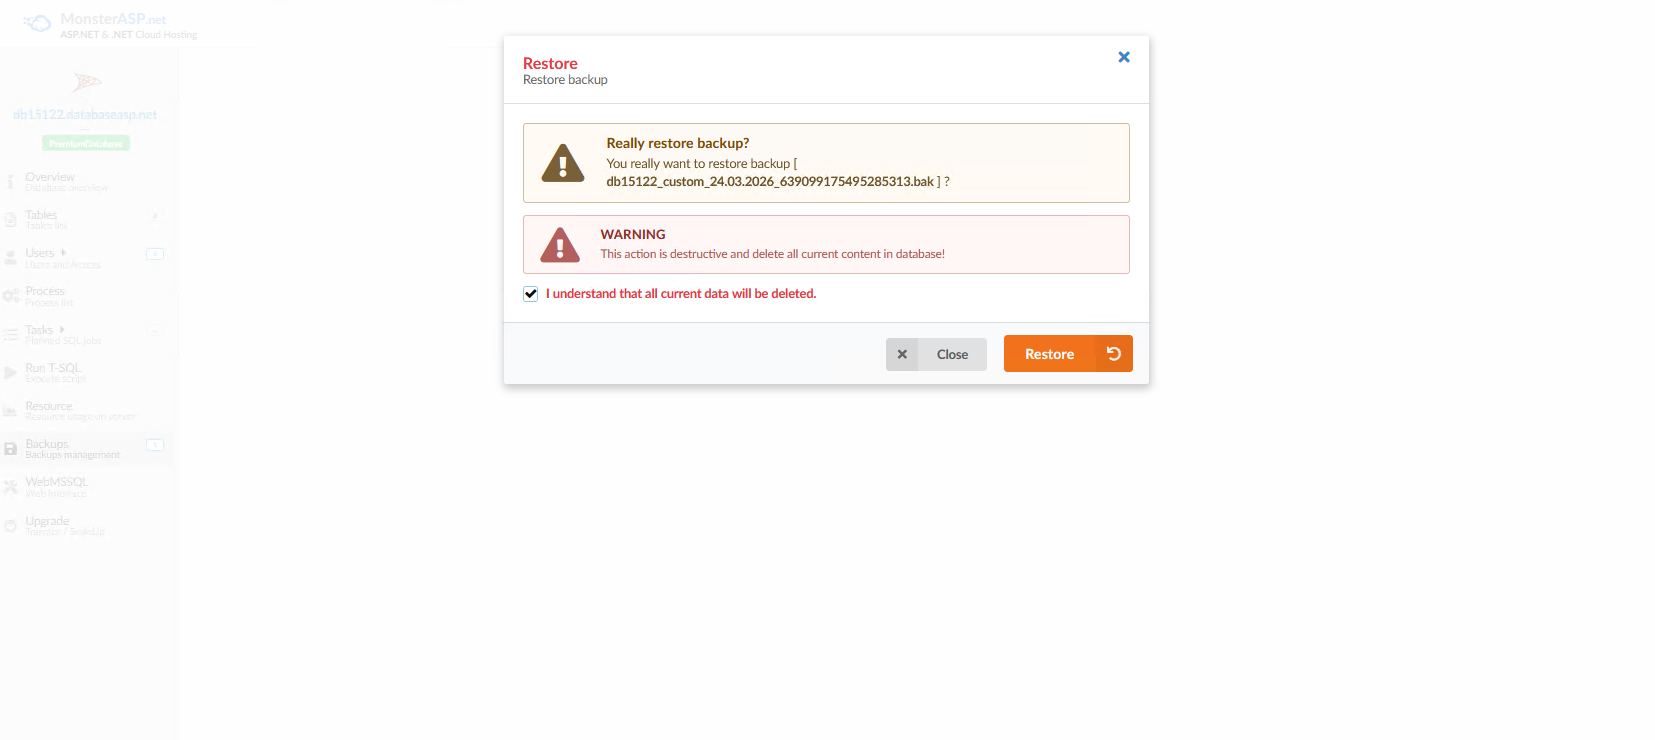Click the restore arrow icon on Restore button

[x=1114, y=353]
